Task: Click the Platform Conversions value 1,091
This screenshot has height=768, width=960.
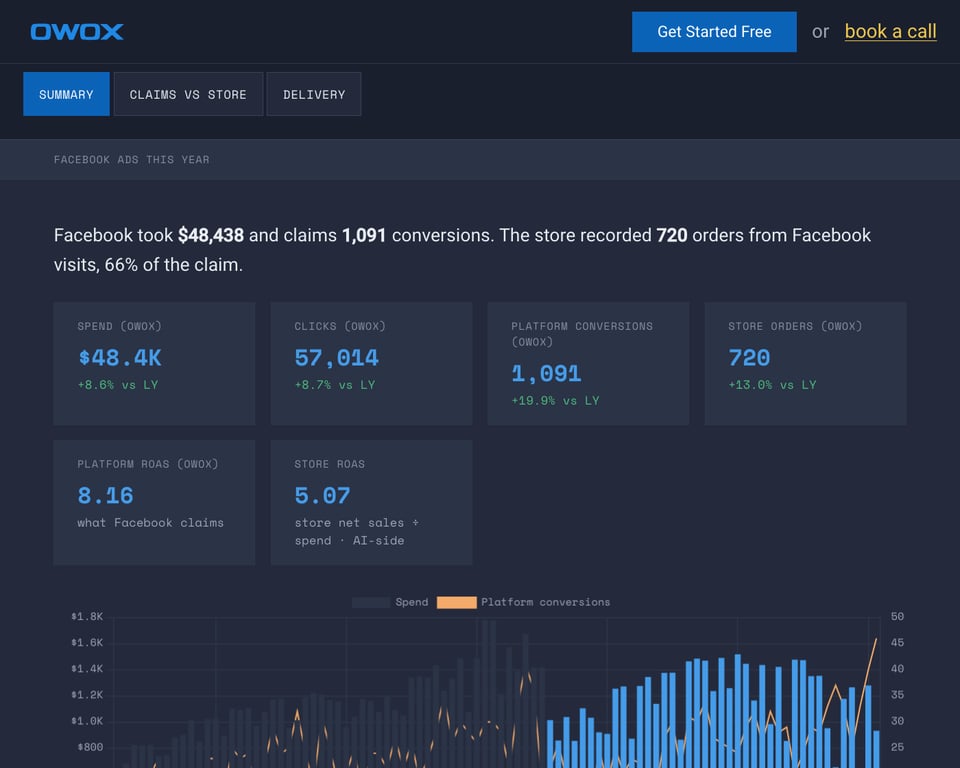Action: [546, 374]
